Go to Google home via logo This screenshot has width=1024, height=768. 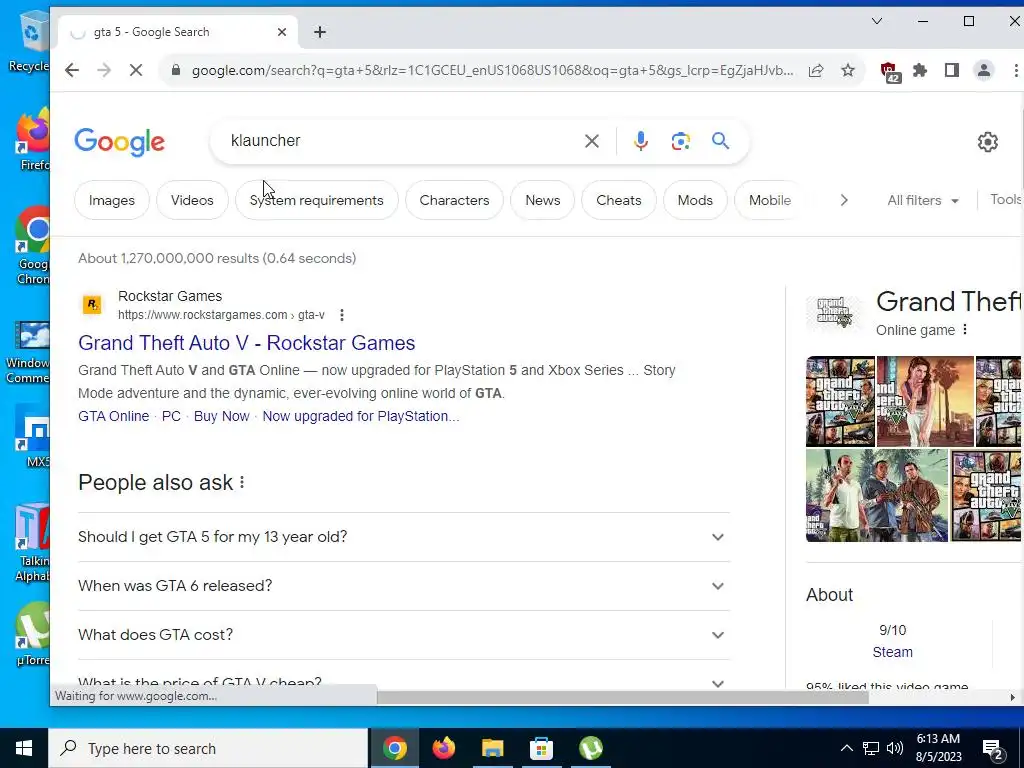point(120,142)
